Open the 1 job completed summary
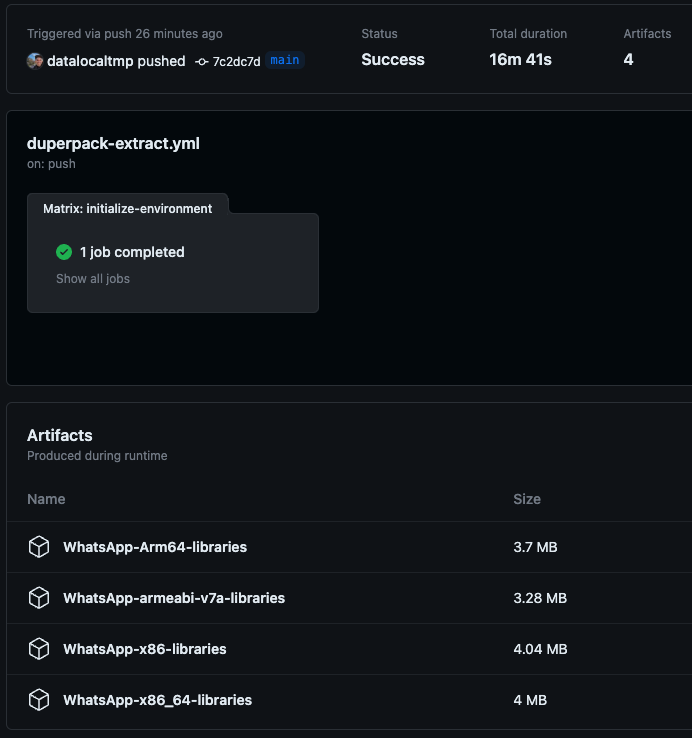 [132, 252]
